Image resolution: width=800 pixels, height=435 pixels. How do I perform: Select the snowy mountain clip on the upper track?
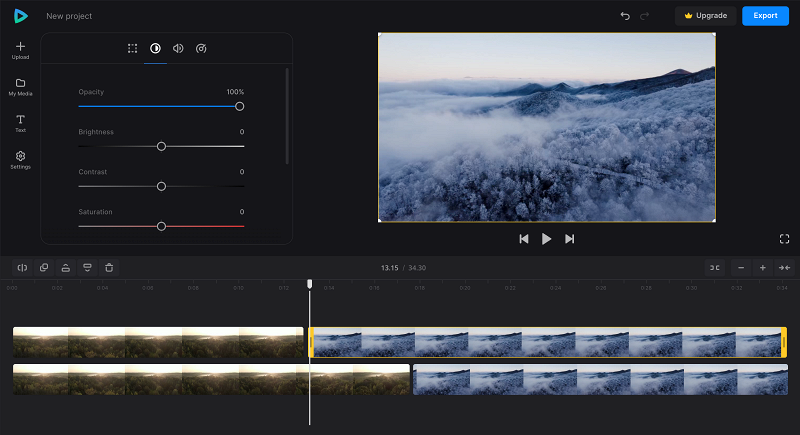click(x=548, y=342)
